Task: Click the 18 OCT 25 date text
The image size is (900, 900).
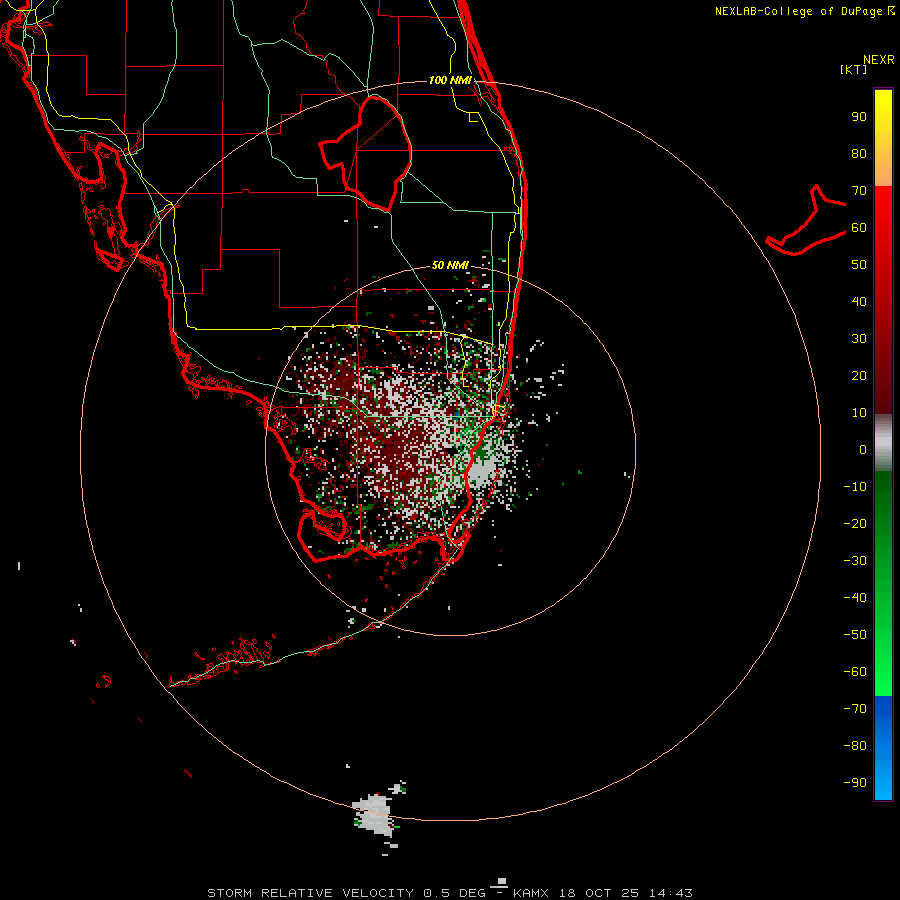Action: point(600,893)
